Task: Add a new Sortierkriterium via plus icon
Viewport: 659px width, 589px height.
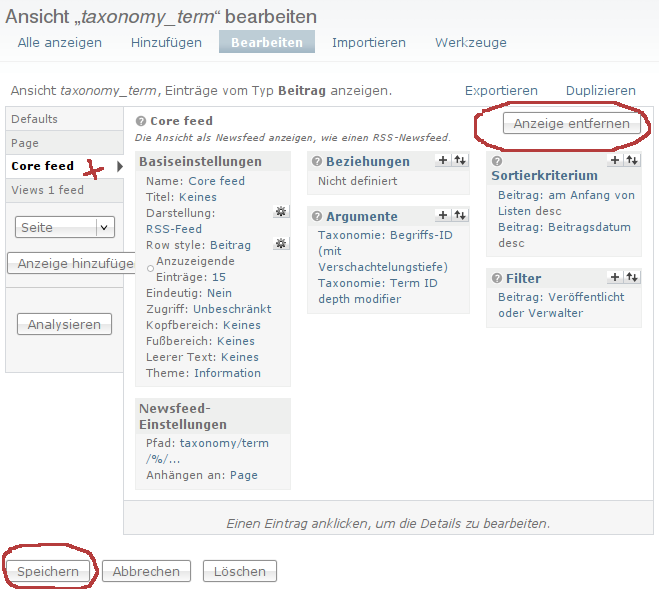Action: click(615, 160)
